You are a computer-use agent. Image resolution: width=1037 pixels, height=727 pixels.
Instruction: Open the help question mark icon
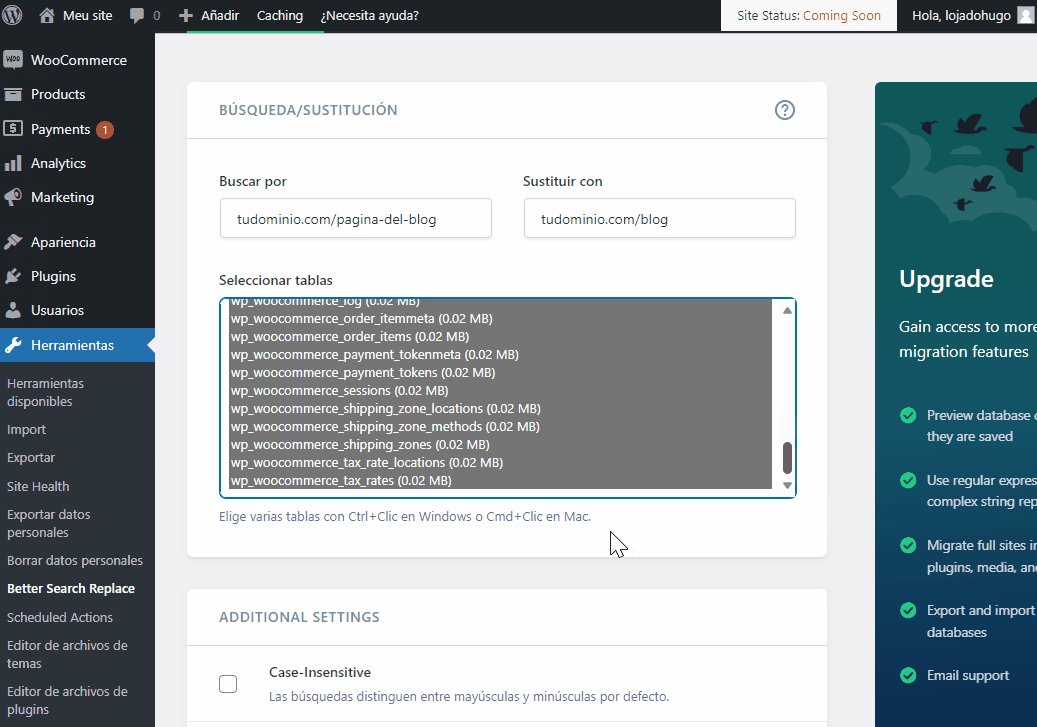tap(784, 110)
